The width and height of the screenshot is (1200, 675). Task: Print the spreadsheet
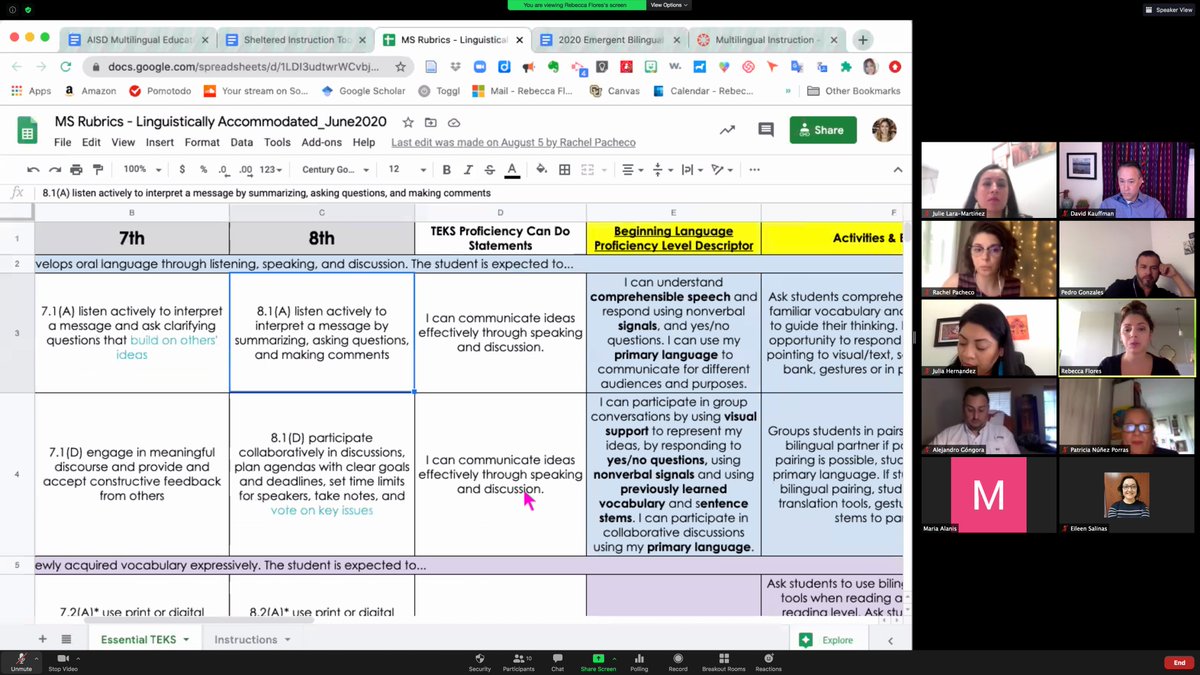point(76,170)
